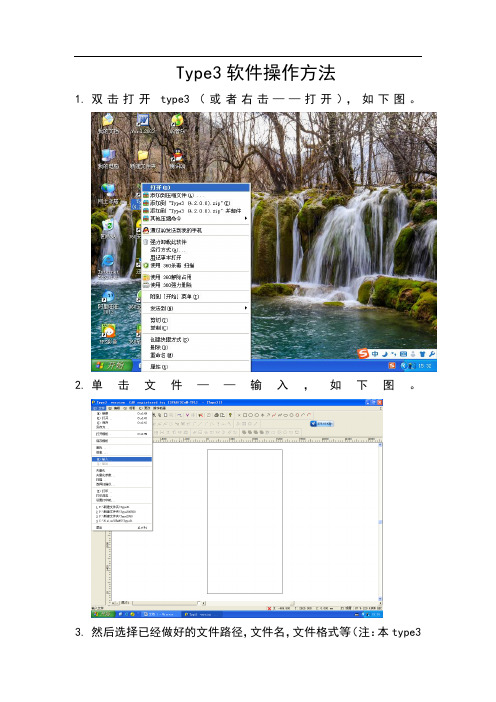Open the yellow folder icon on desktop
This screenshot has width=496, height=702.
point(143,155)
